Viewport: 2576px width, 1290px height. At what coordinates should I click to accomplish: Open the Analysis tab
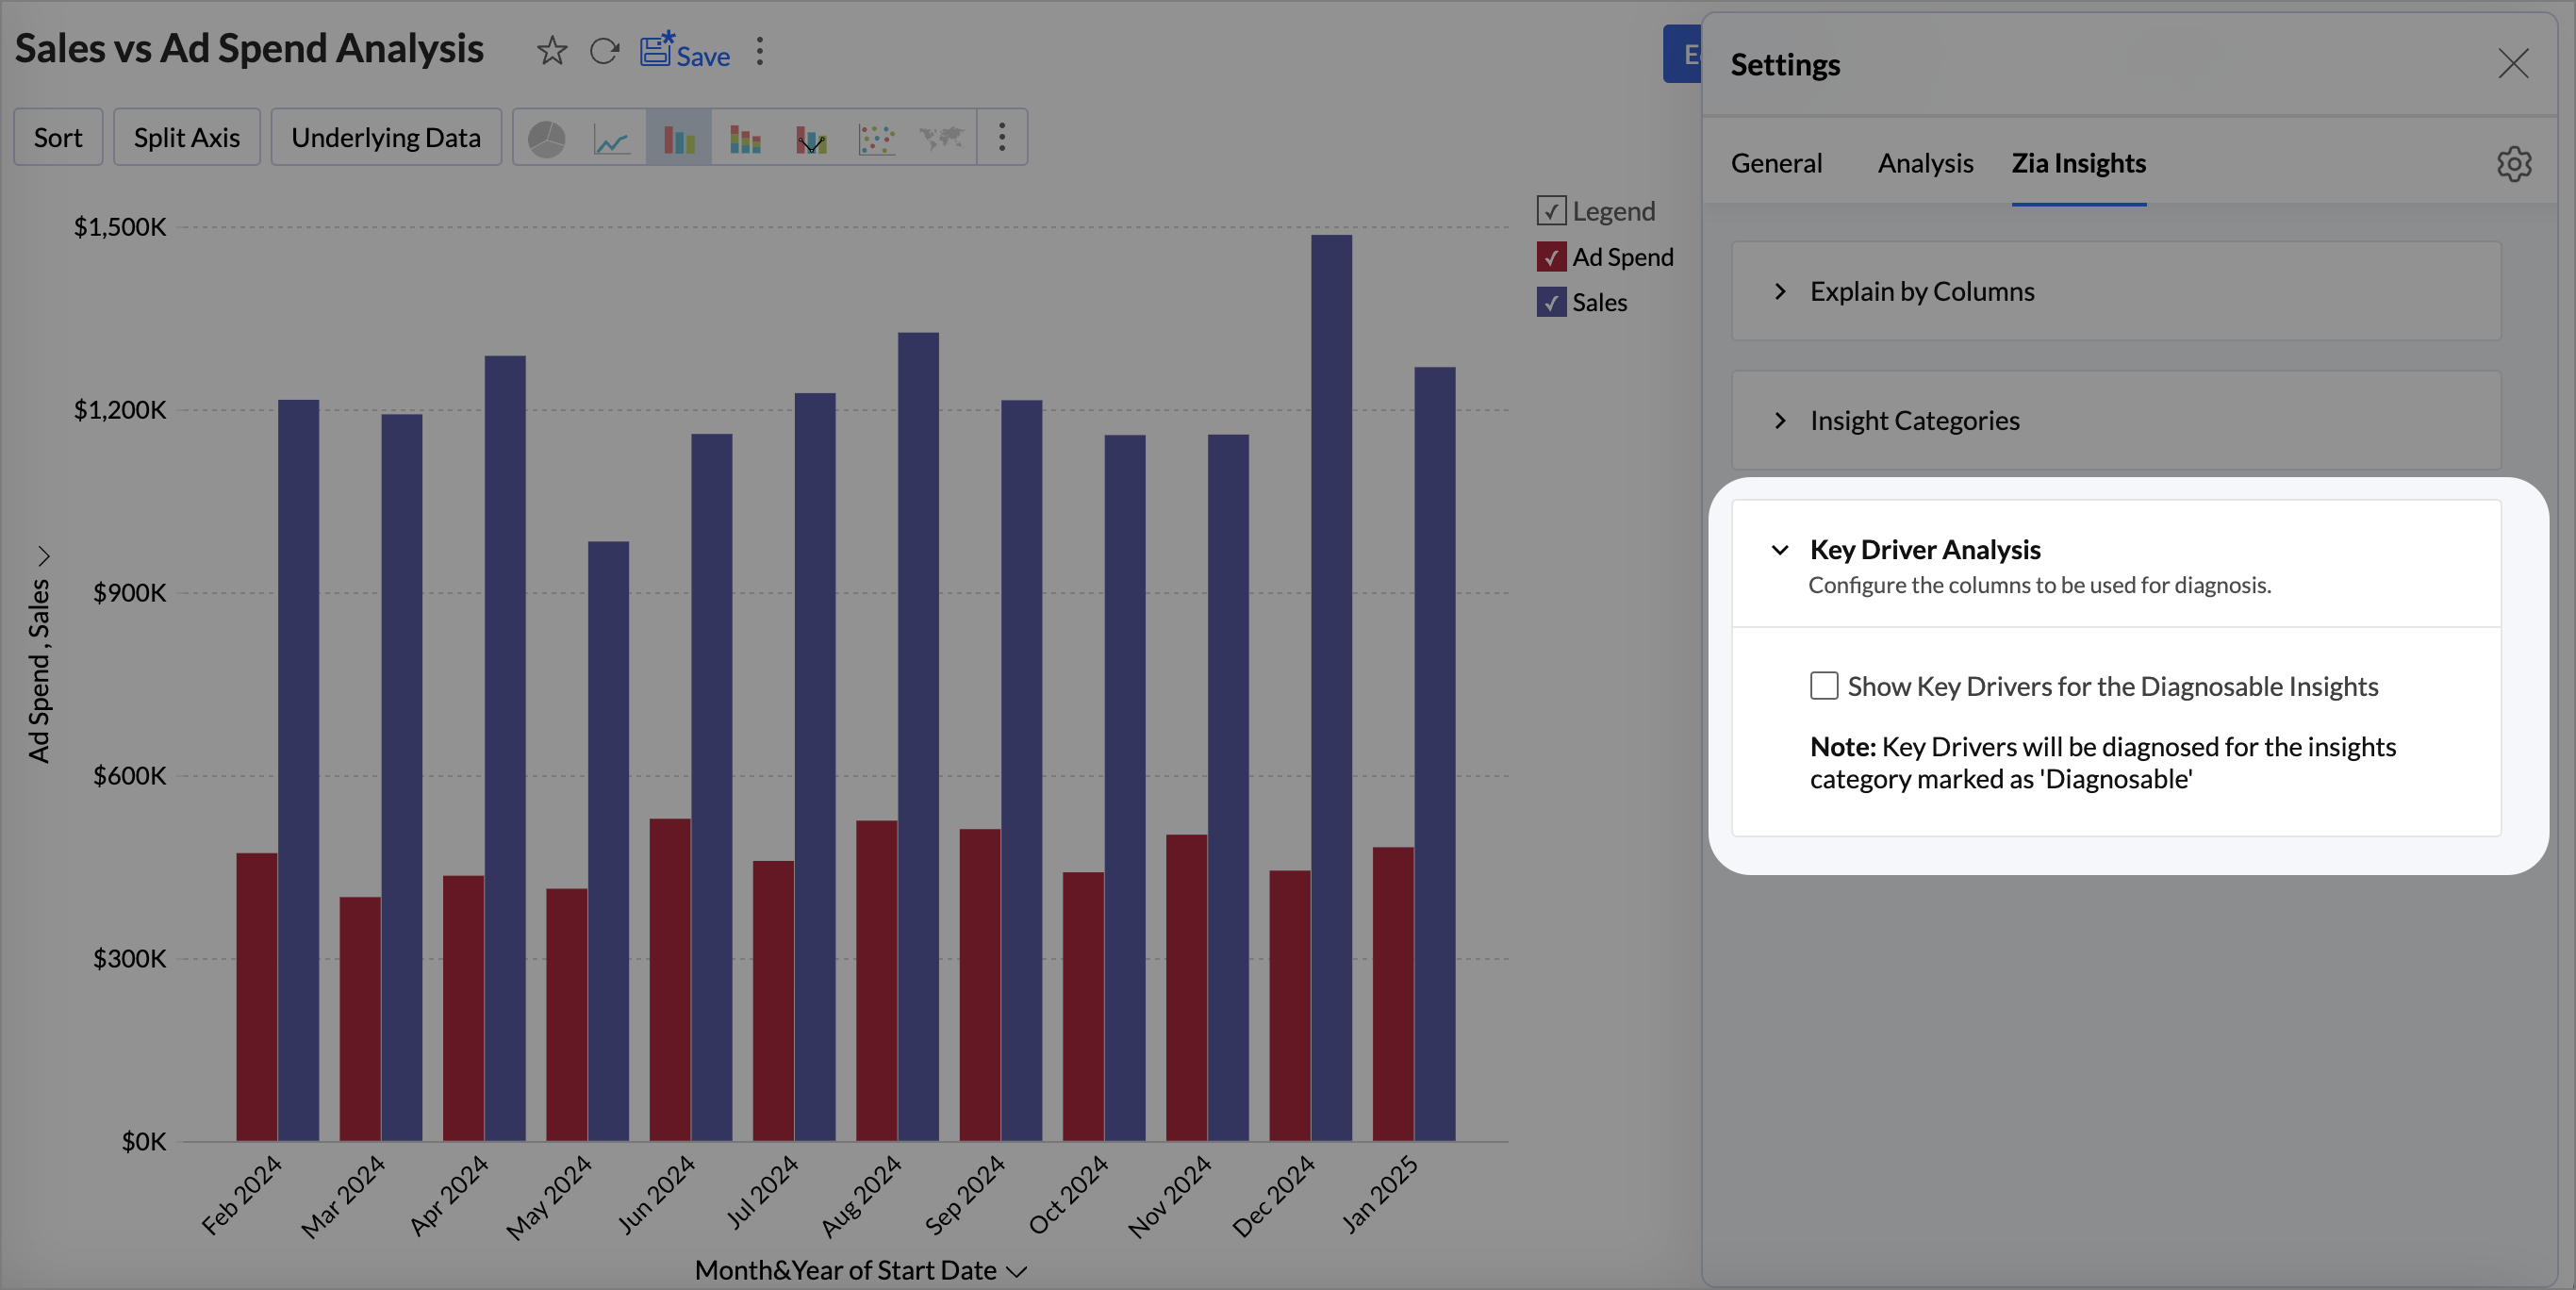pyautogui.click(x=1925, y=164)
